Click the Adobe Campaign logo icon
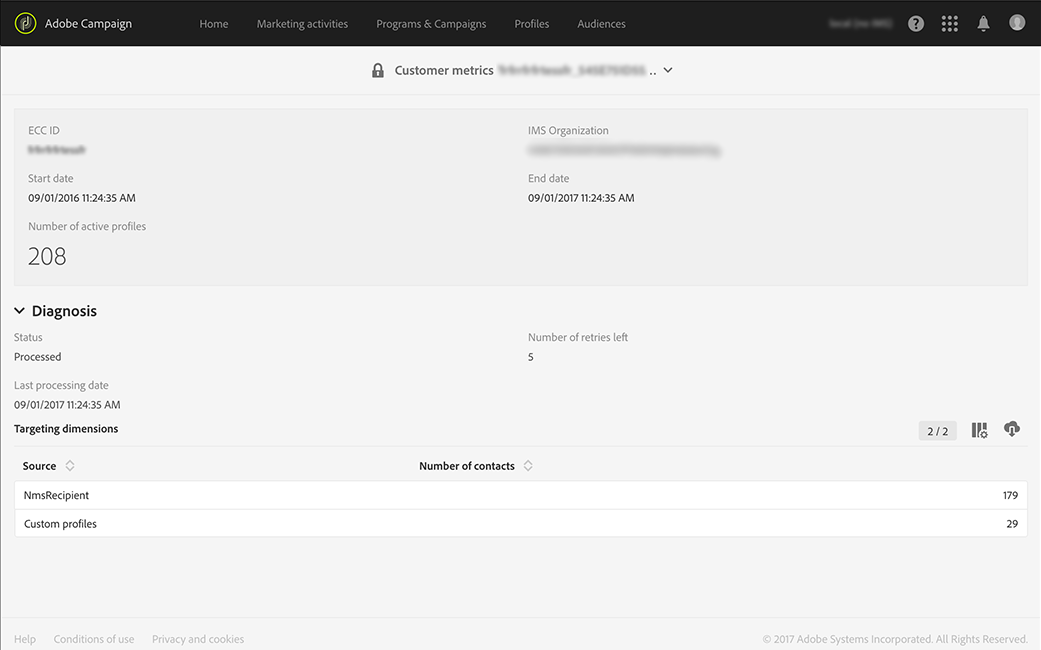Screen dimensions: 1041x650 tap(25, 23)
